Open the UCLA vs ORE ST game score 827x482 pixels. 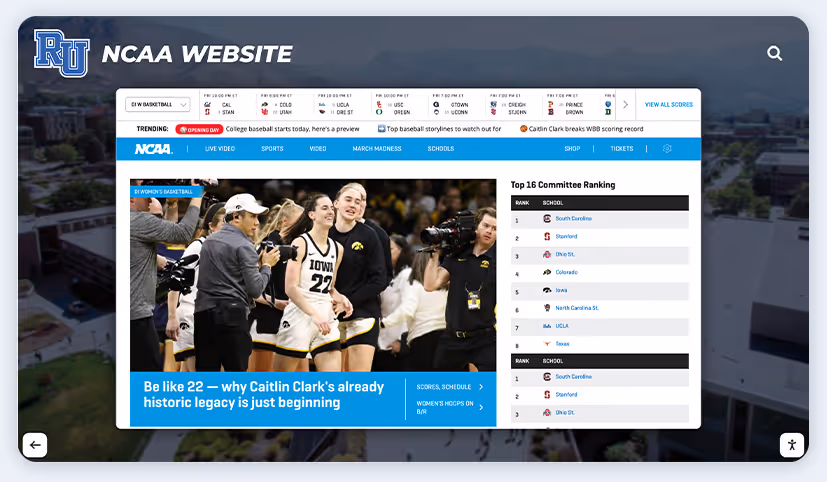[342, 105]
